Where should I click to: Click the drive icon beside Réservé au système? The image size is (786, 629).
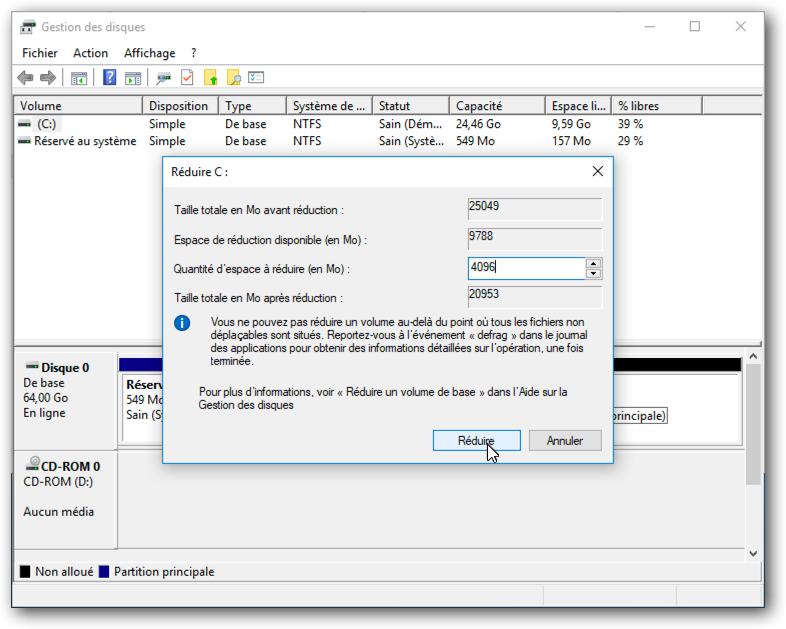[24, 141]
